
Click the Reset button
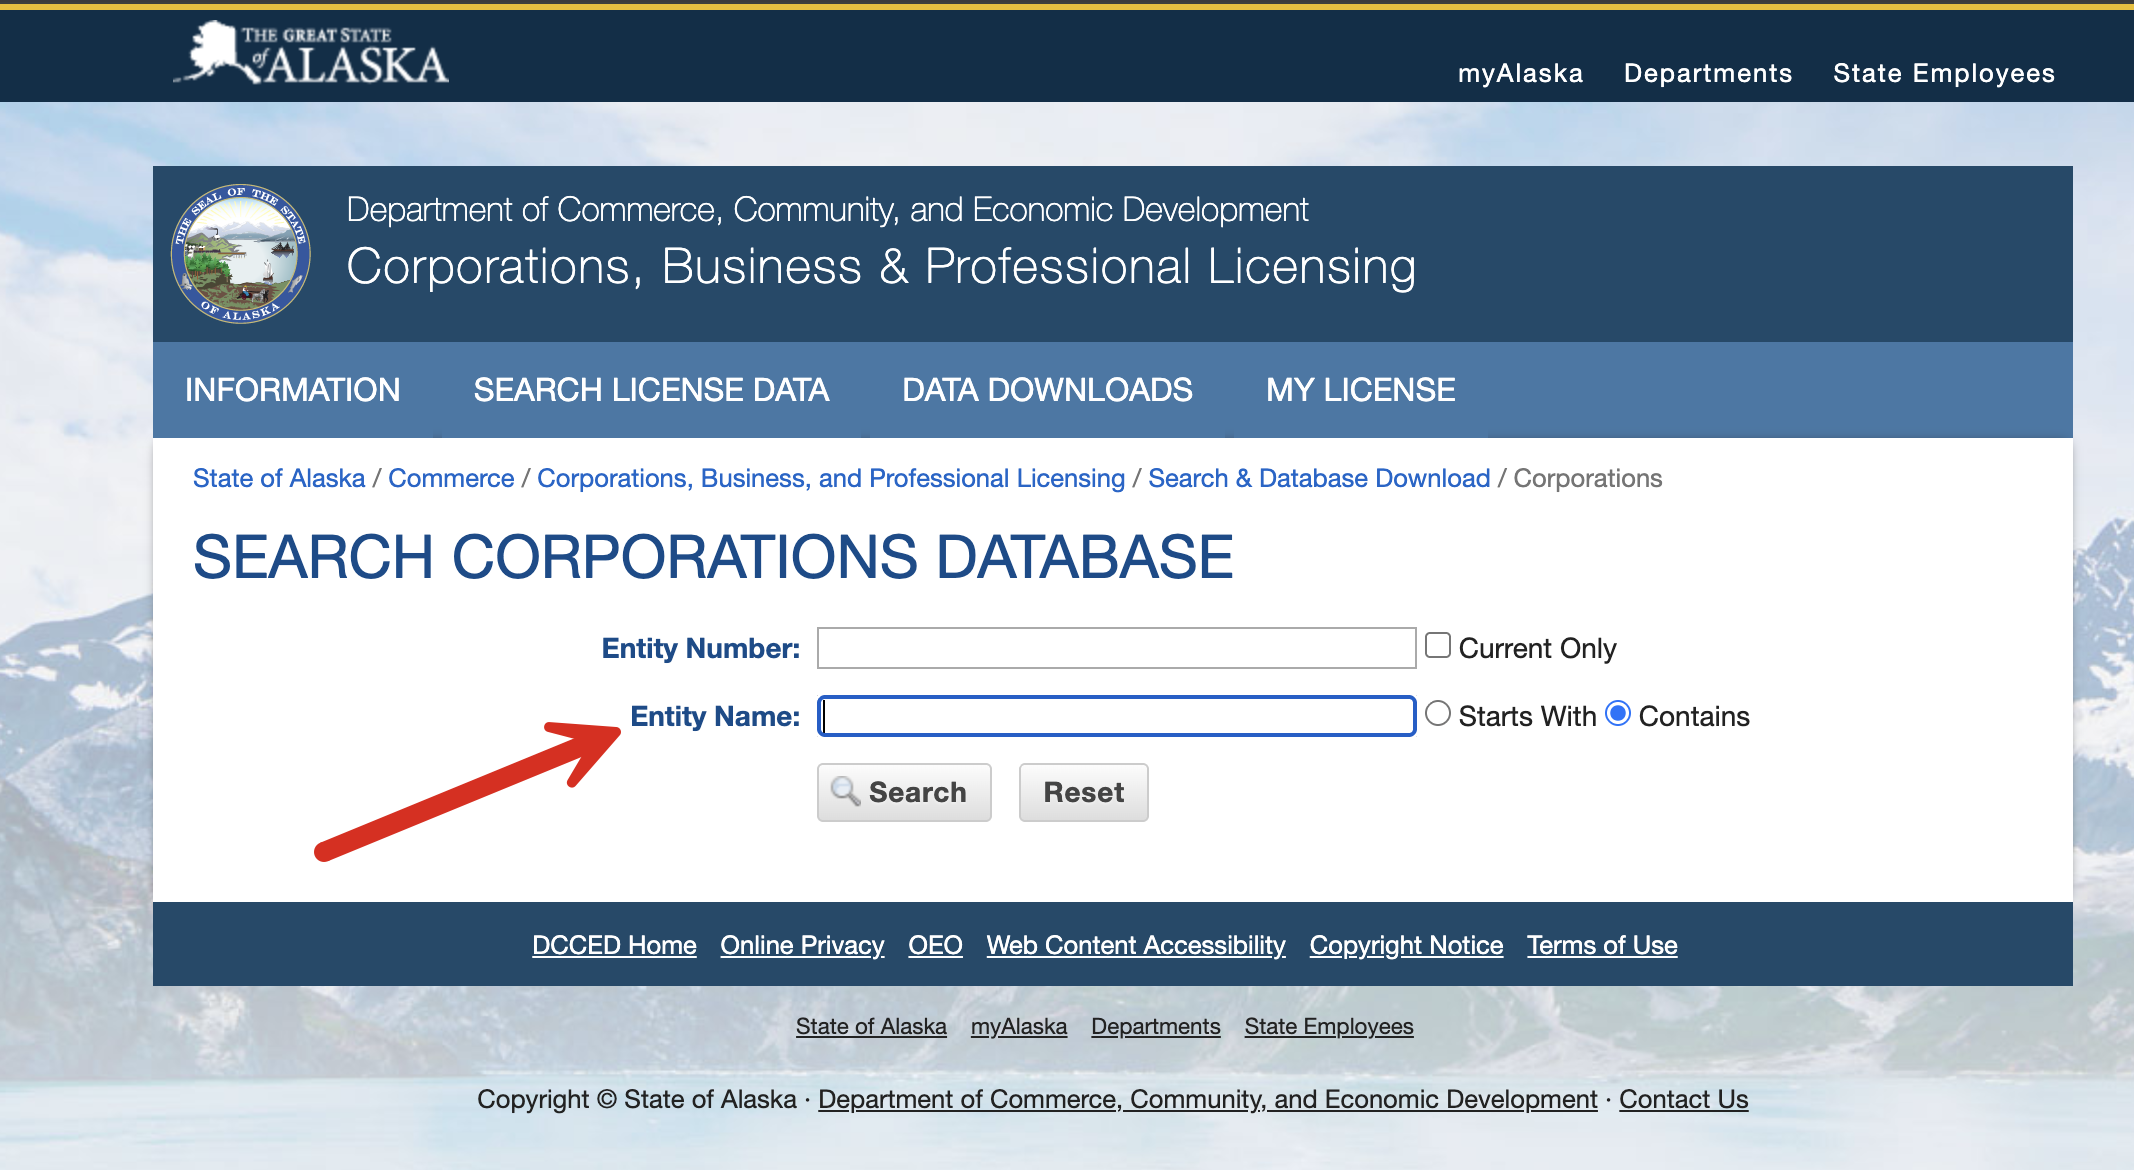[x=1084, y=792]
